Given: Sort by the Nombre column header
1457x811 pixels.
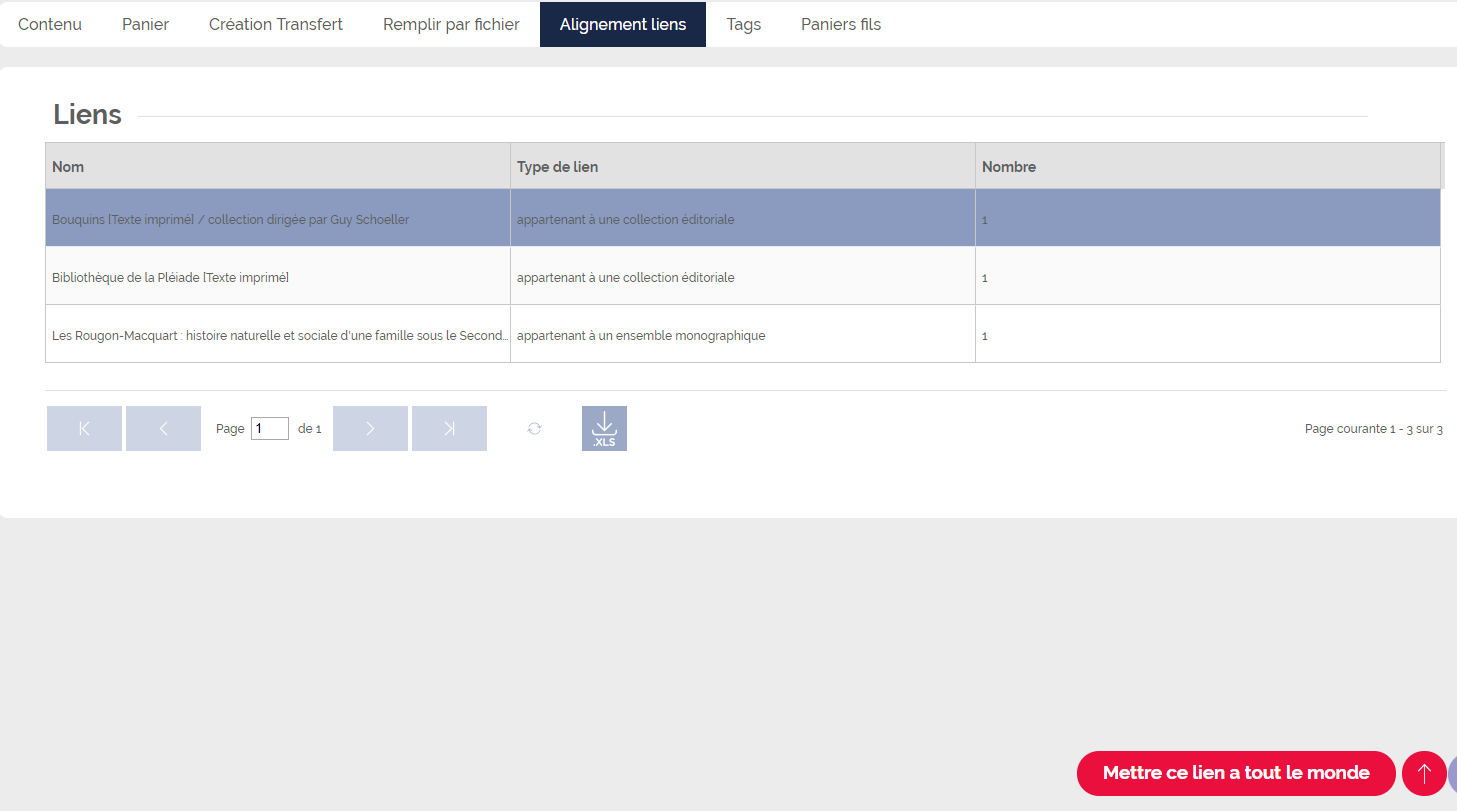Looking at the screenshot, I should [1208, 166].
